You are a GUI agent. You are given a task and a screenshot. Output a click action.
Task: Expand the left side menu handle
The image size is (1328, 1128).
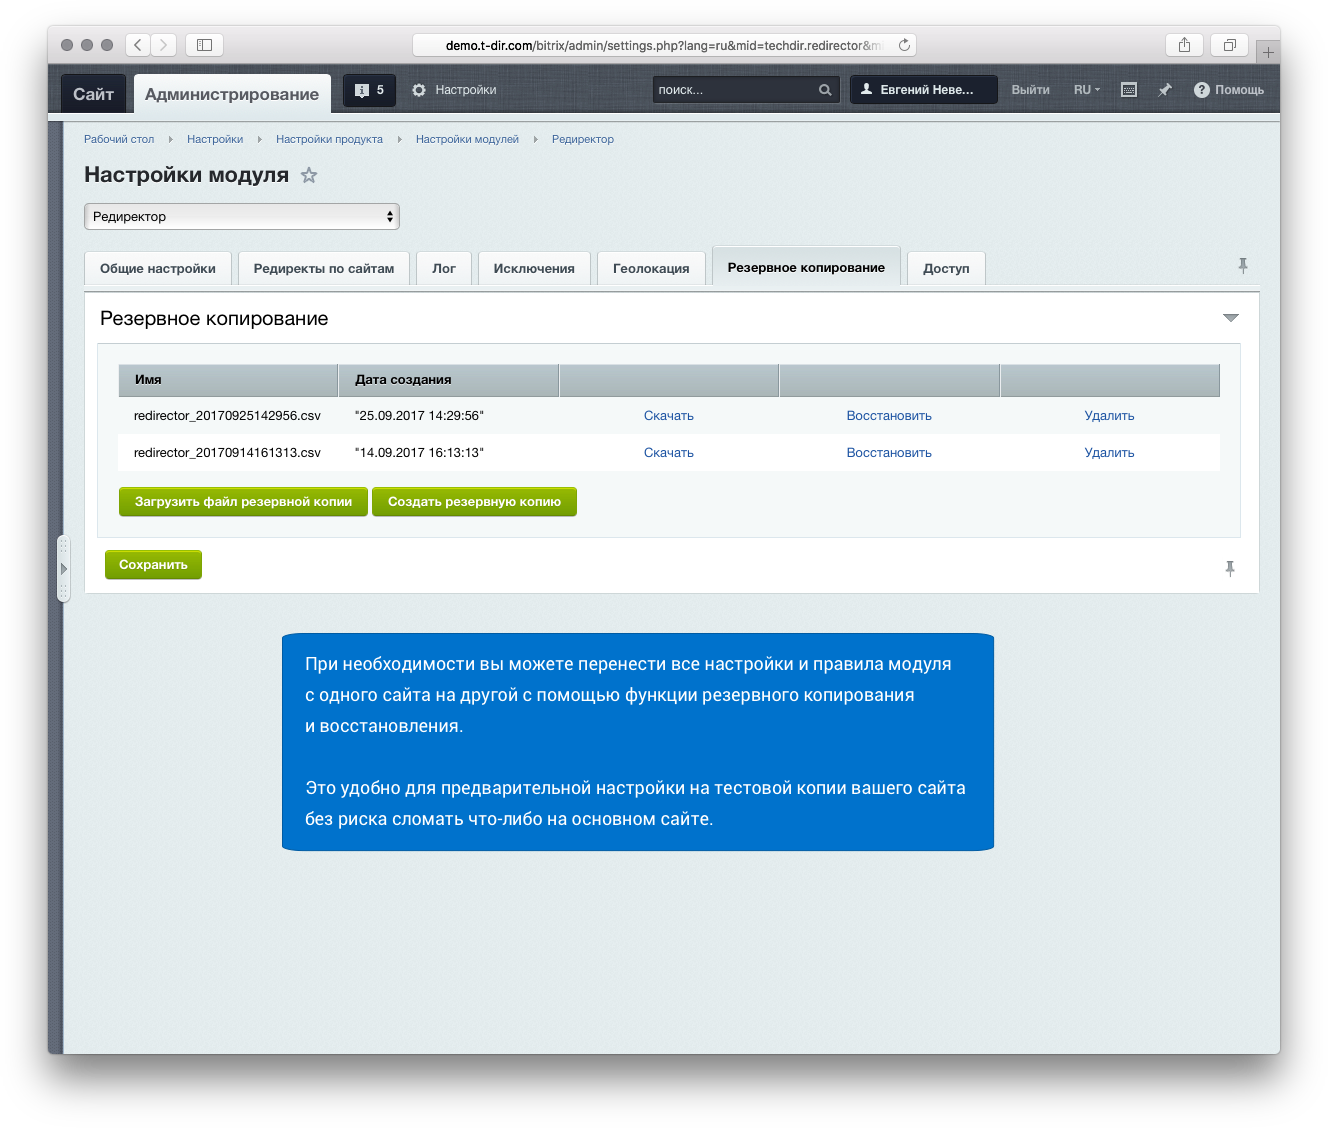(x=63, y=569)
